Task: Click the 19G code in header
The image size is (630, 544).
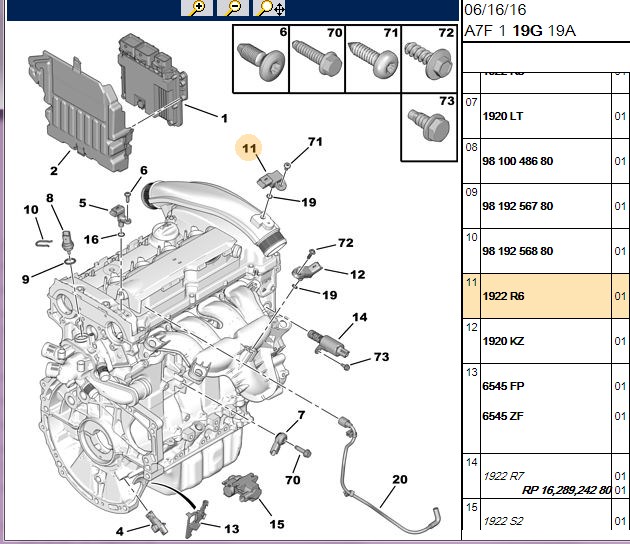Action: coord(528,31)
